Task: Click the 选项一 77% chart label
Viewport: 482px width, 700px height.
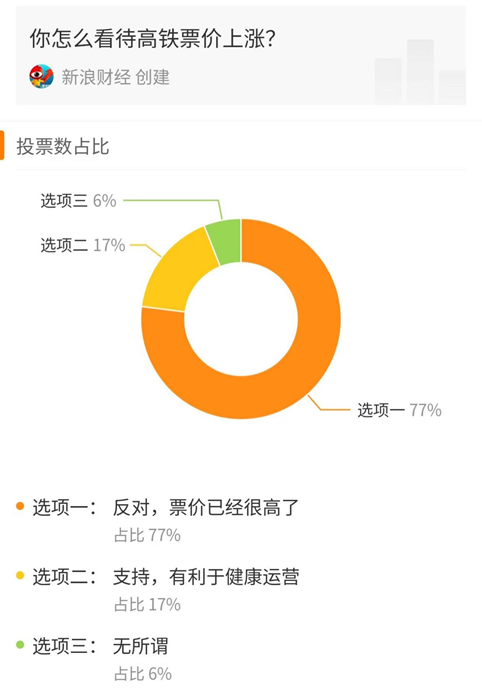Action: click(399, 410)
